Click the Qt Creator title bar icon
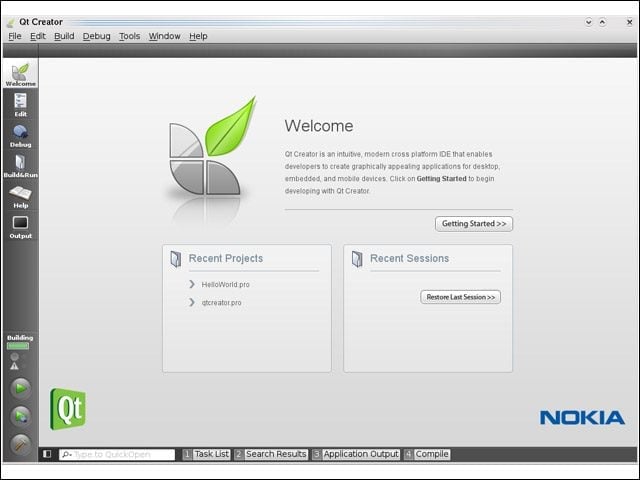Image resolution: width=640 pixels, height=480 pixels. tap(11, 22)
